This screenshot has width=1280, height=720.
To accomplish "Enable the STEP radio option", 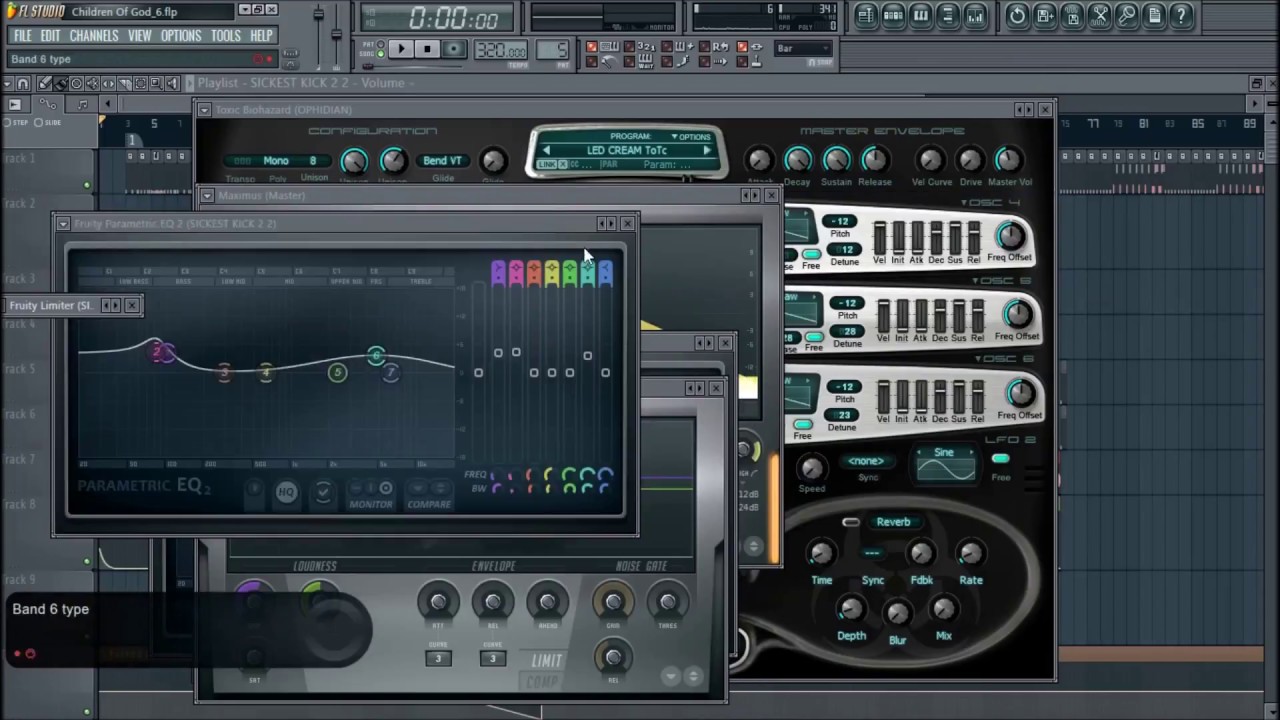I will [x=16, y=122].
